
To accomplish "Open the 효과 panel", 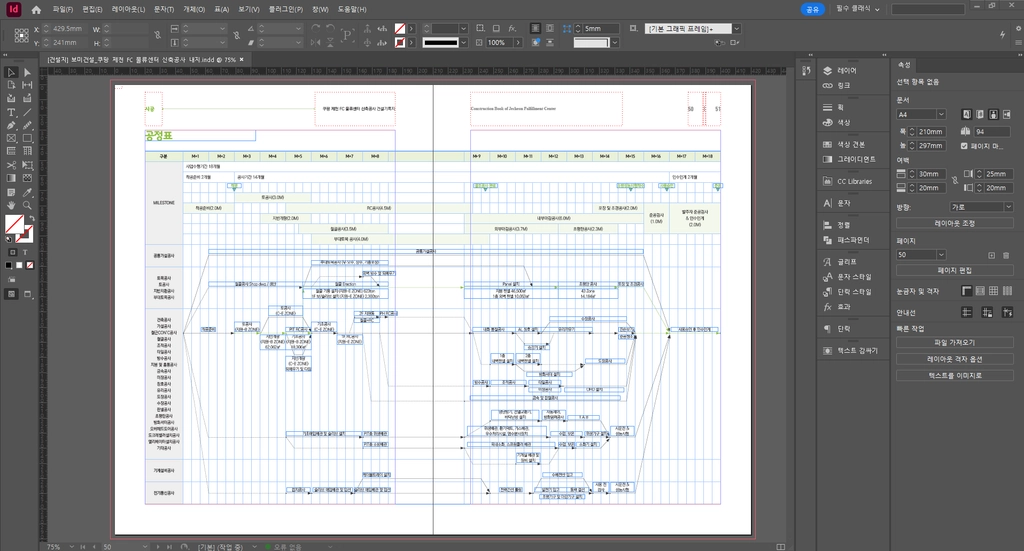I will [x=837, y=307].
